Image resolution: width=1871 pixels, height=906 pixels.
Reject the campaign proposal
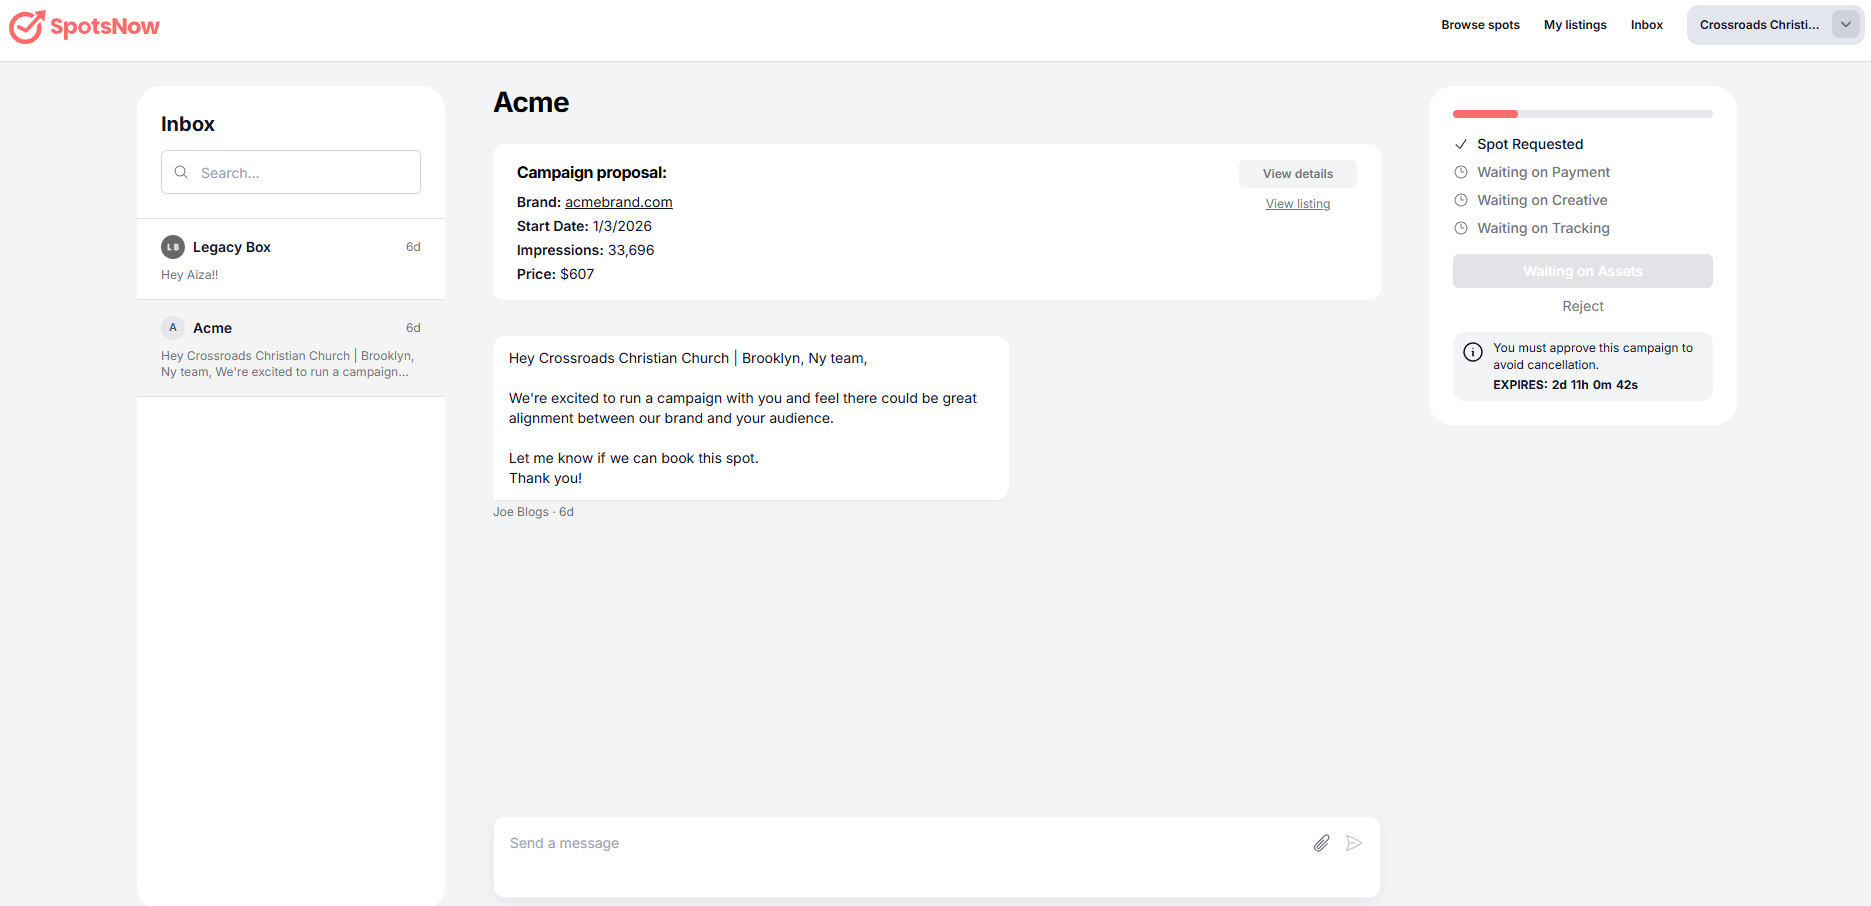[1582, 306]
